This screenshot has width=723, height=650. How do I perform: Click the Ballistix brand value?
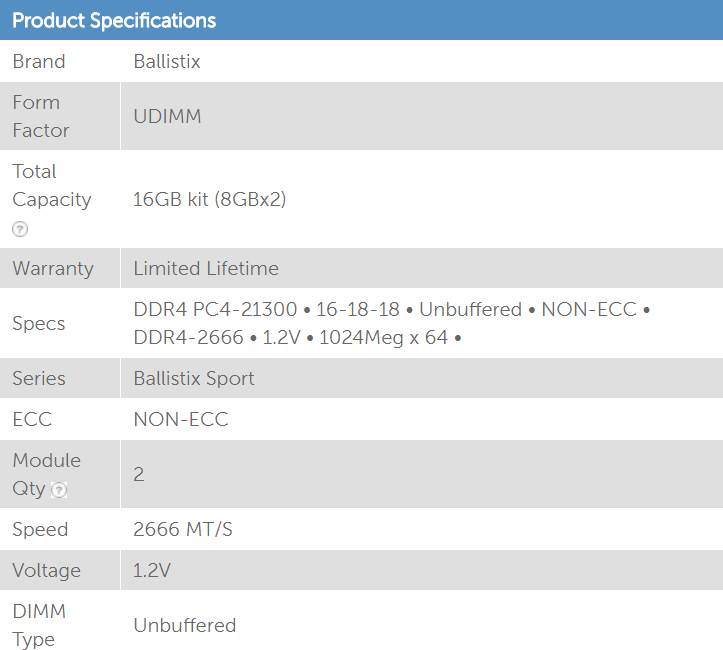167,62
